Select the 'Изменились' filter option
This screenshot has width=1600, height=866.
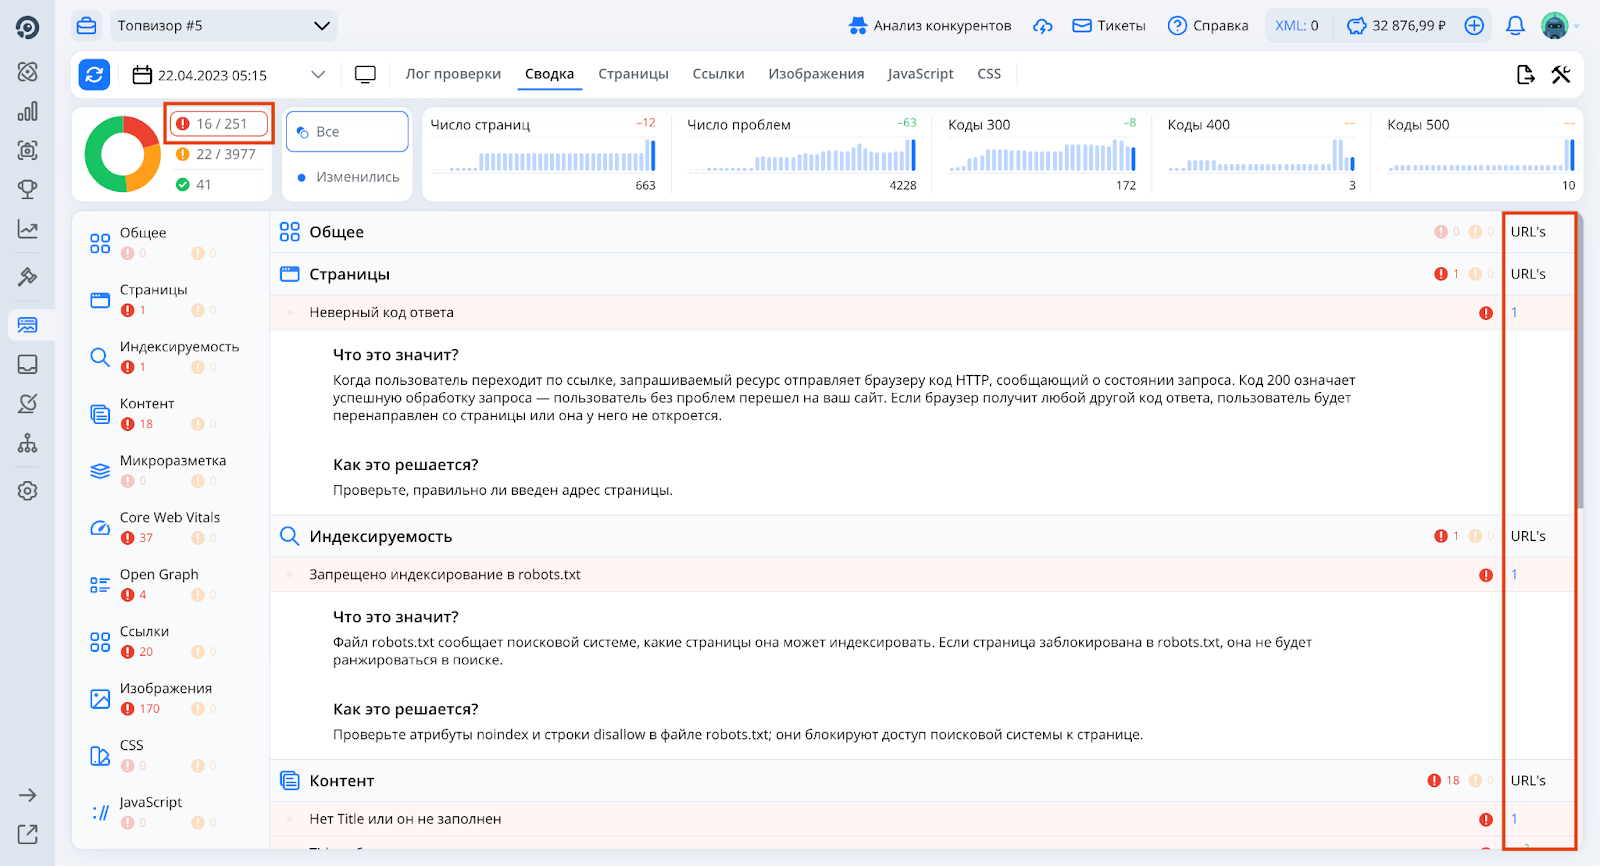pyautogui.click(x=347, y=177)
